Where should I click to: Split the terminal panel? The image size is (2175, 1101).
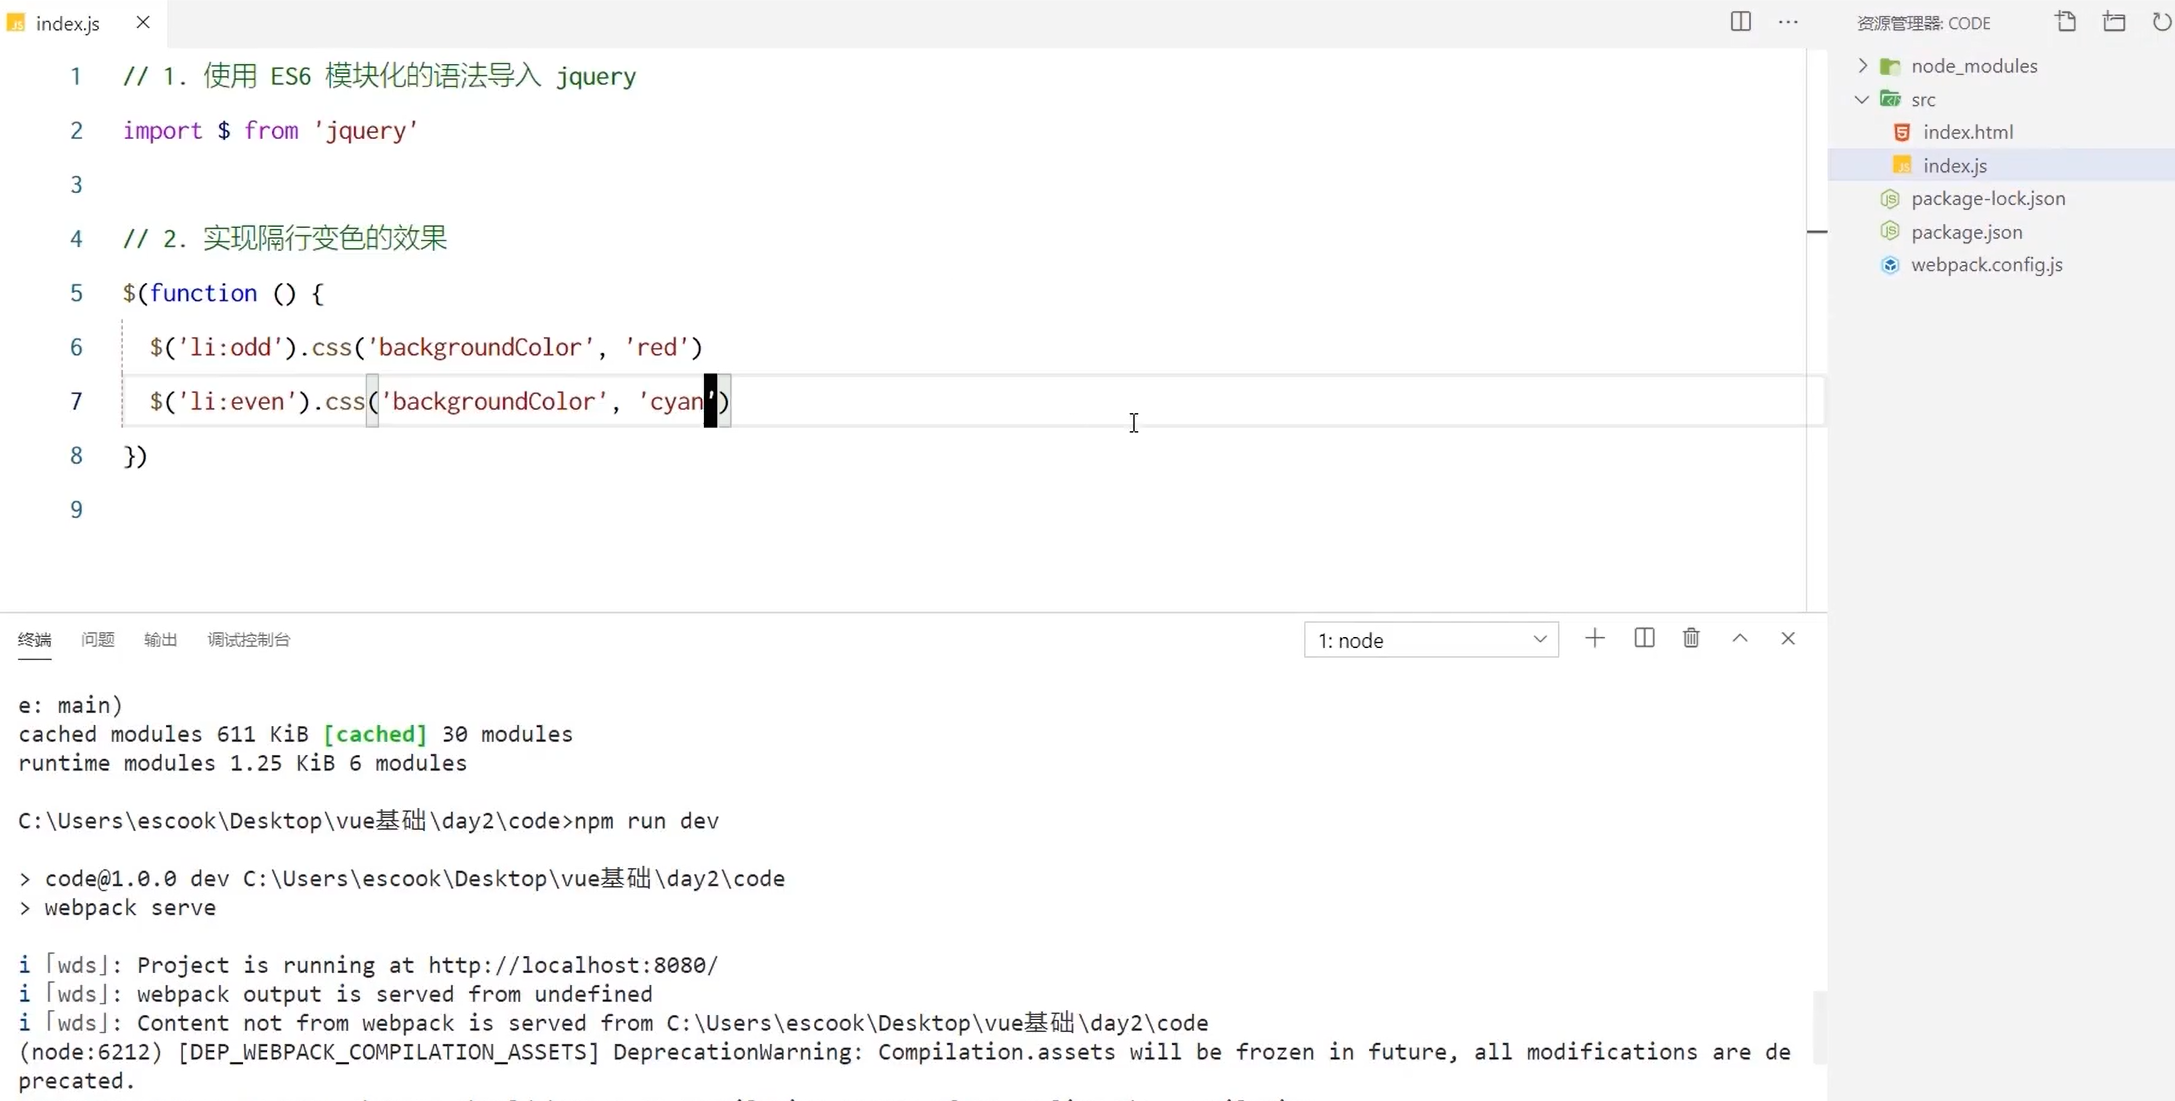[x=1644, y=638]
